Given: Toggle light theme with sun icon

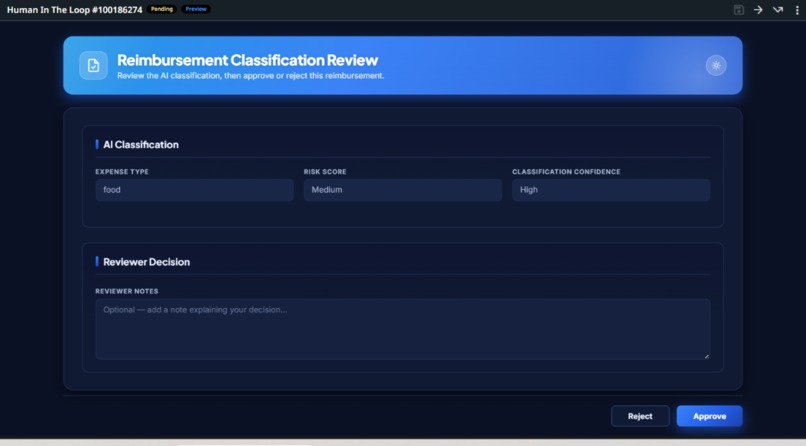Looking at the screenshot, I should point(716,65).
